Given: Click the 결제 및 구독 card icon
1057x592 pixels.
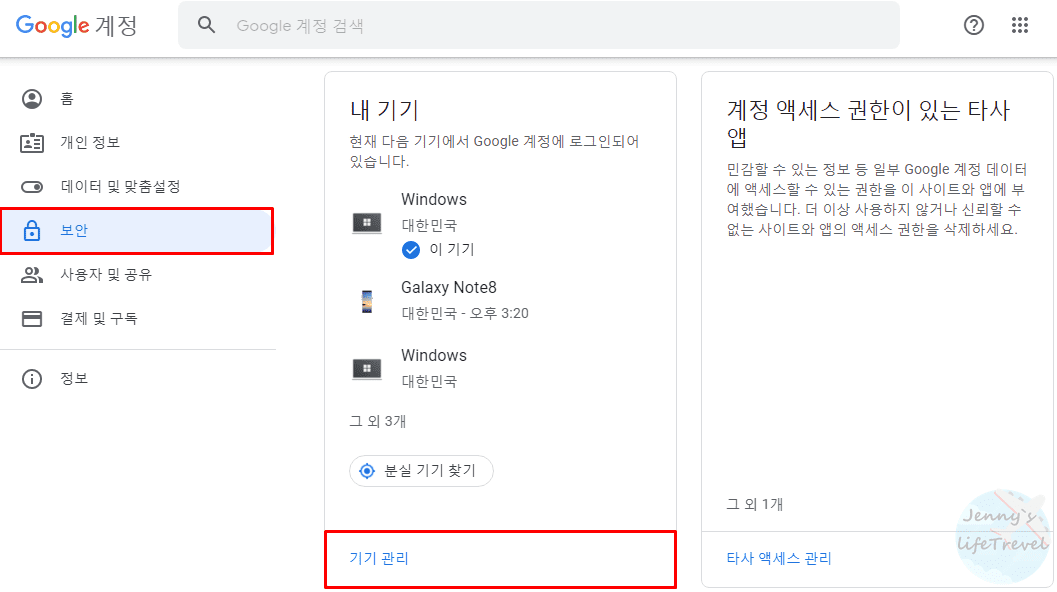Looking at the screenshot, I should point(32,318).
